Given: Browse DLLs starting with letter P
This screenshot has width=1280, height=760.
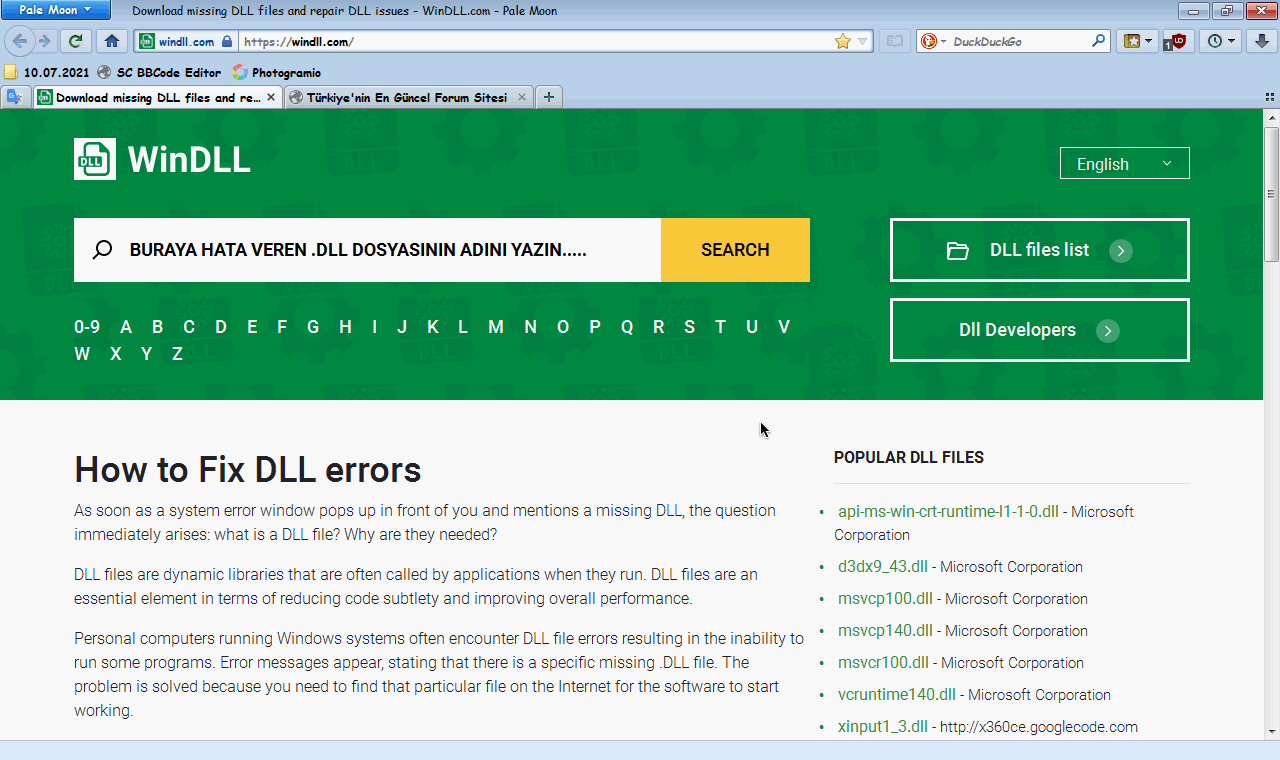Looking at the screenshot, I should pyautogui.click(x=595, y=327).
